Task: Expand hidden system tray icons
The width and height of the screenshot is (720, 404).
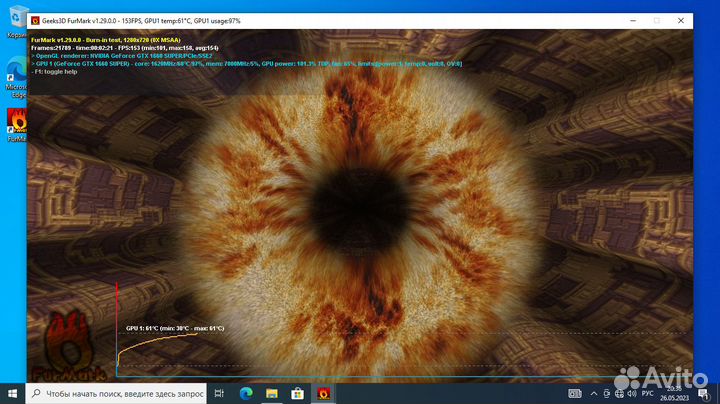Action: pyautogui.click(x=594, y=393)
